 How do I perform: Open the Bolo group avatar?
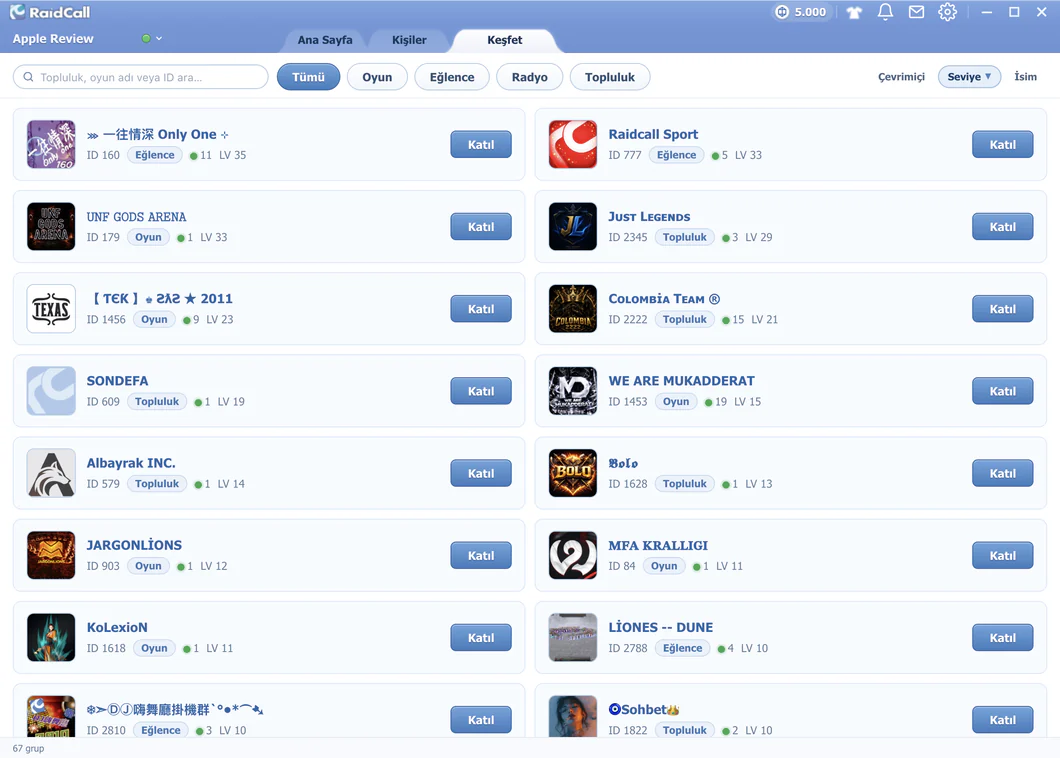[573, 473]
